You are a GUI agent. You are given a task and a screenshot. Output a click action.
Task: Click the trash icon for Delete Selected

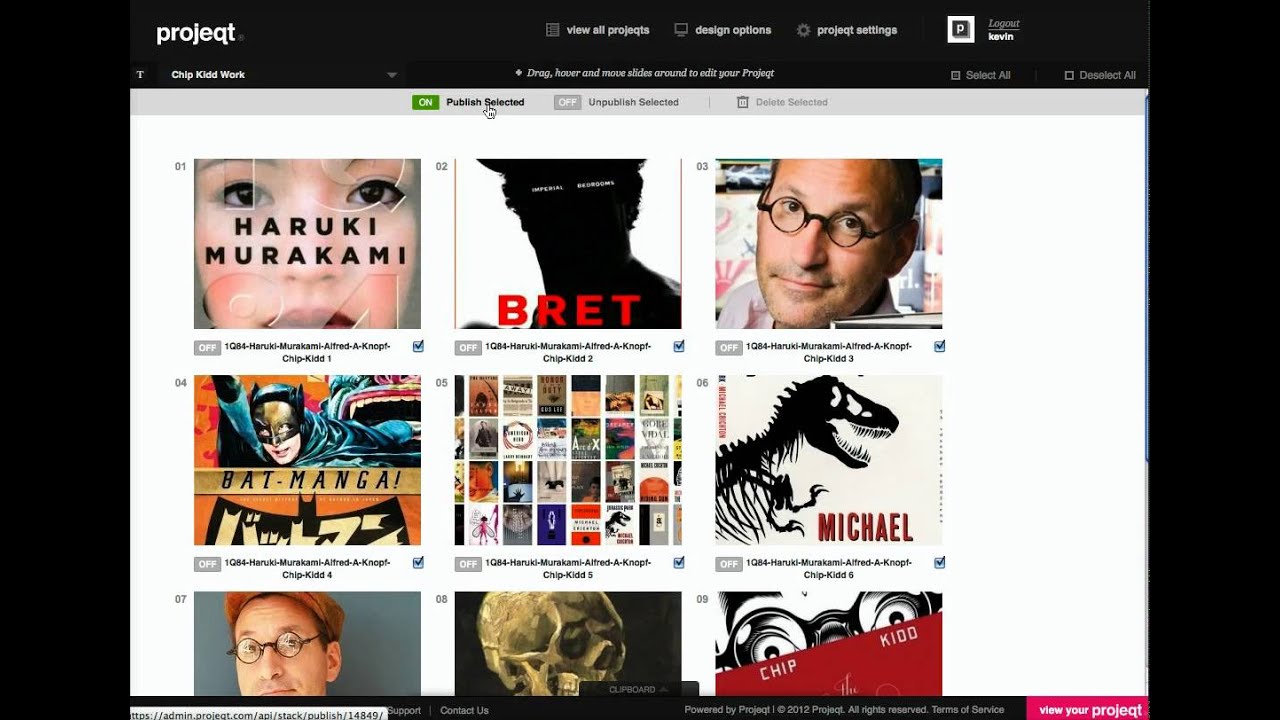743,102
